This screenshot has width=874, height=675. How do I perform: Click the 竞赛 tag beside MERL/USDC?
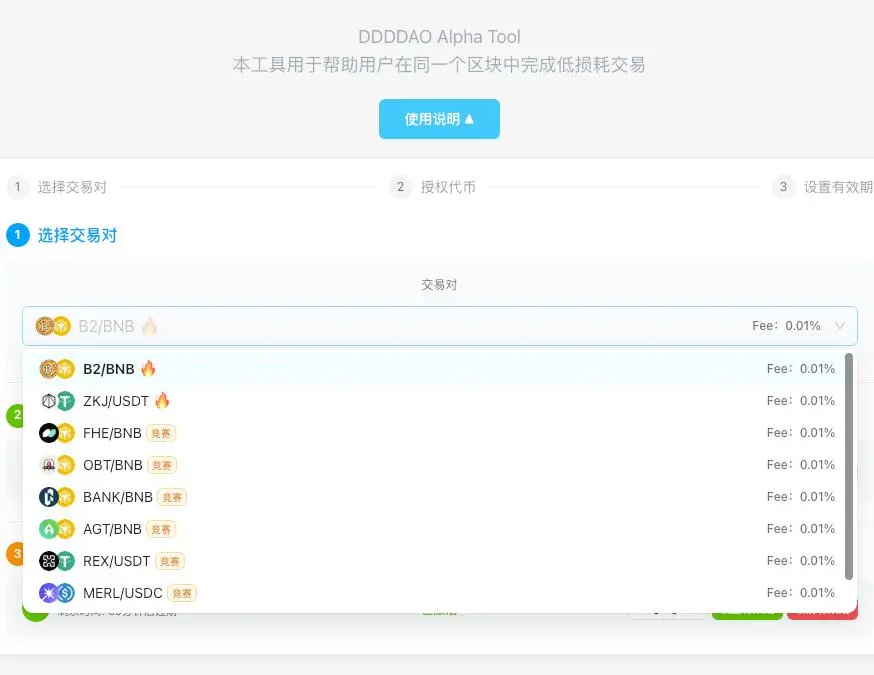tap(182, 593)
